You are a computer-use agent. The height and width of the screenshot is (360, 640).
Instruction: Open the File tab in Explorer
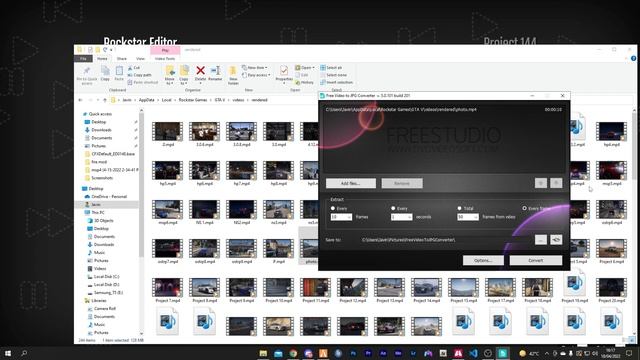(84, 59)
